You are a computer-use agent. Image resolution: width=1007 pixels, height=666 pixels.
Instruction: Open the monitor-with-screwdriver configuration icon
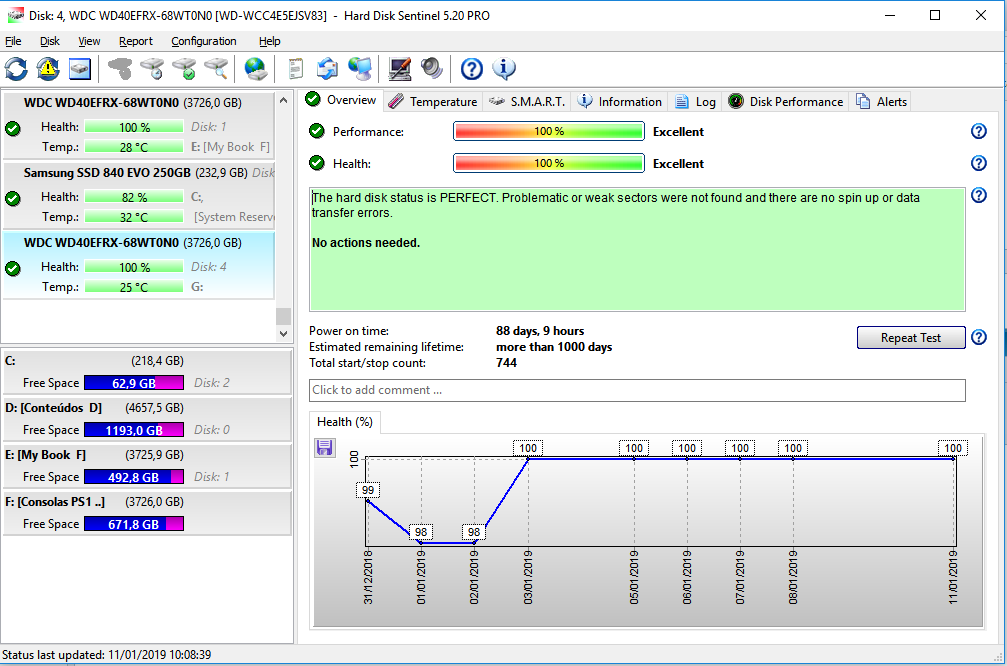point(399,69)
